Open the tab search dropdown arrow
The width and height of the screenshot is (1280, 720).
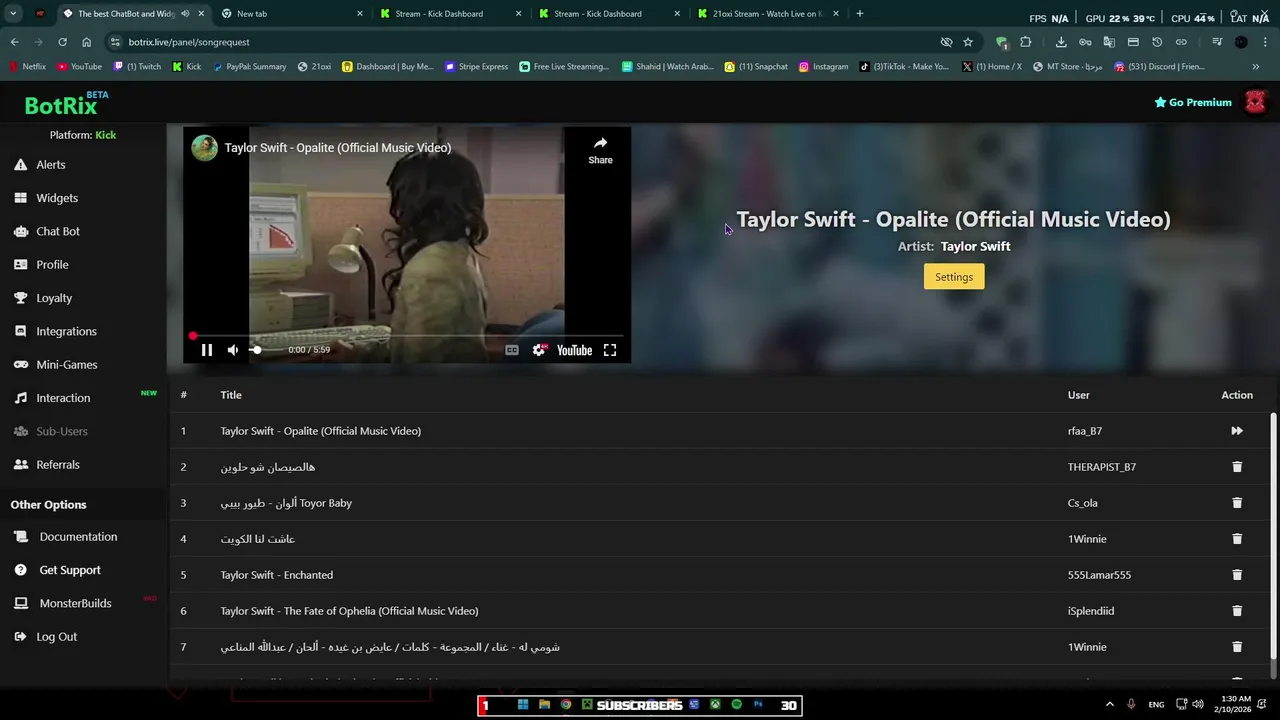pyautogui.click(x=13, y=14)
